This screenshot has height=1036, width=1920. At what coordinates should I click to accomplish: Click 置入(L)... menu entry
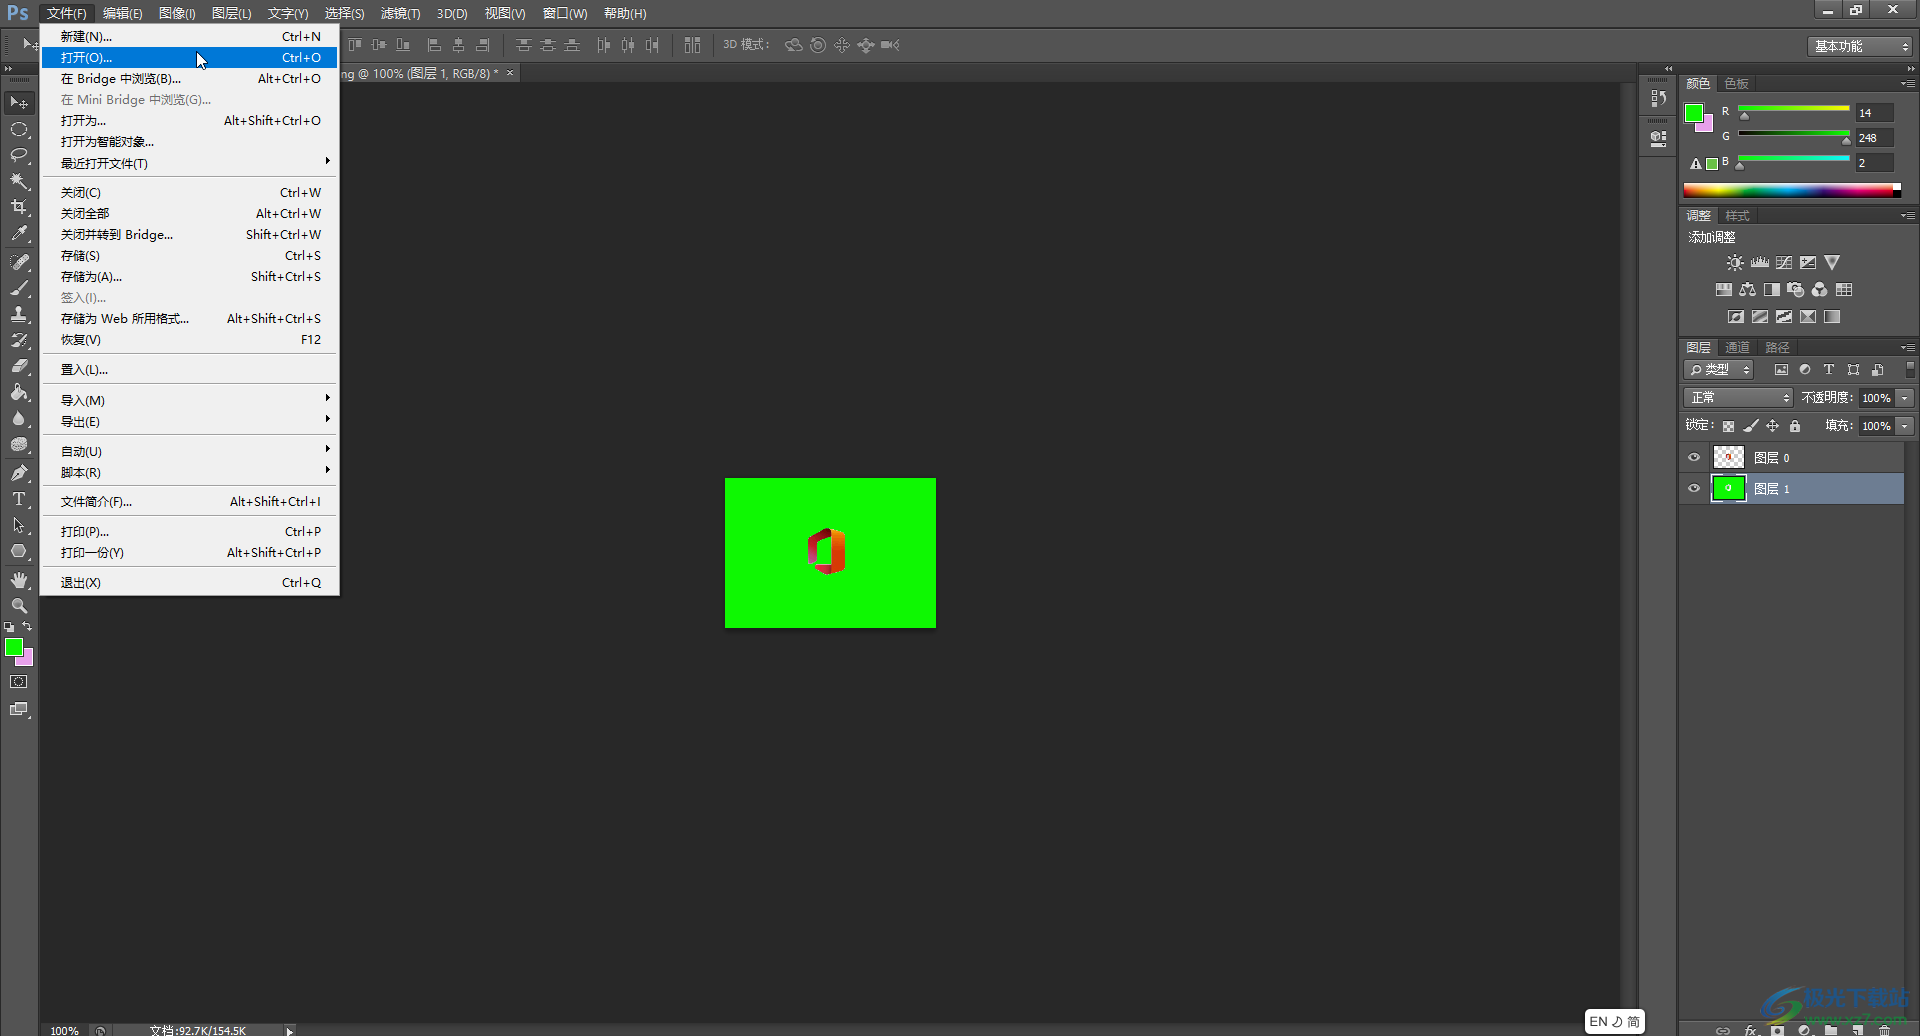point(189,370)
